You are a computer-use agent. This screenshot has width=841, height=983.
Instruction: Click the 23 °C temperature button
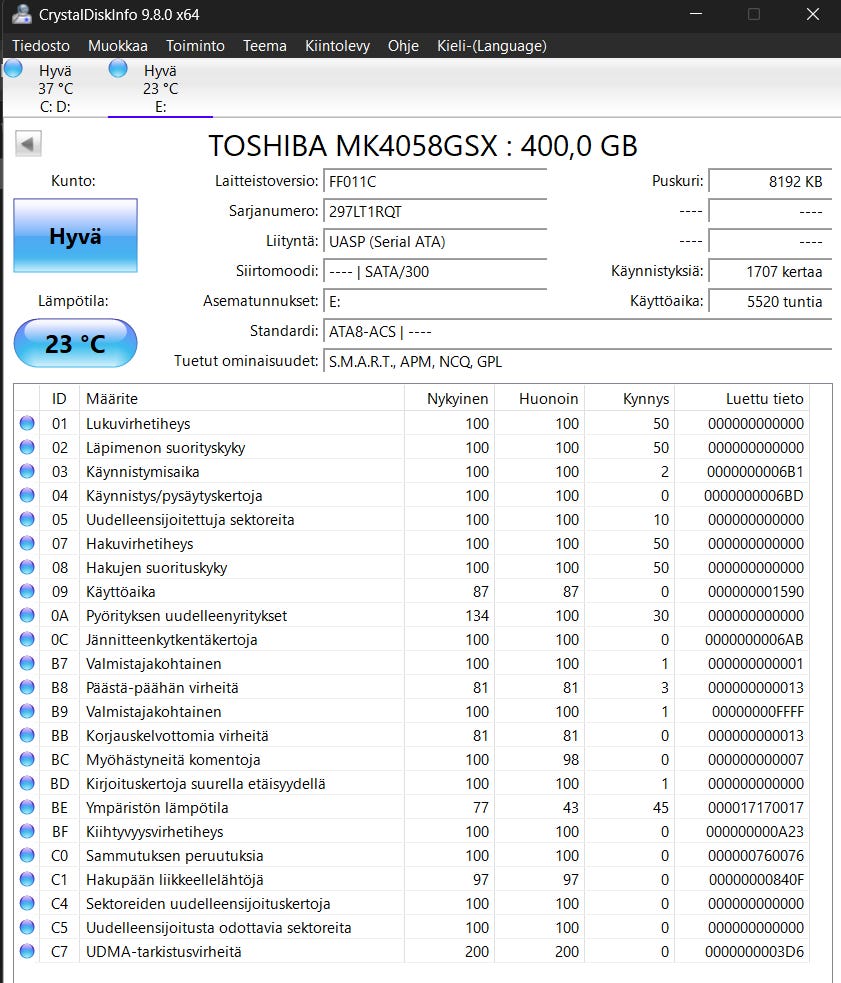point(75,344)
